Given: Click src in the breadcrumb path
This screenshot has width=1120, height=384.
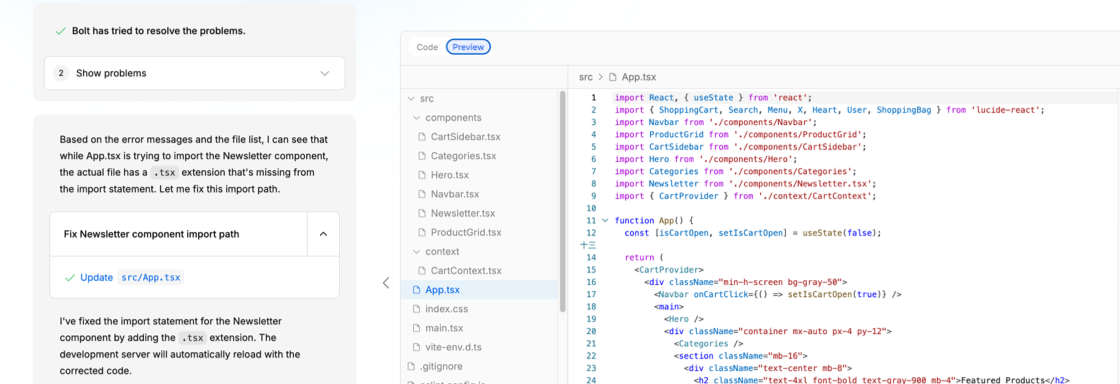Looking at the screenshot, I should [586, 77].
